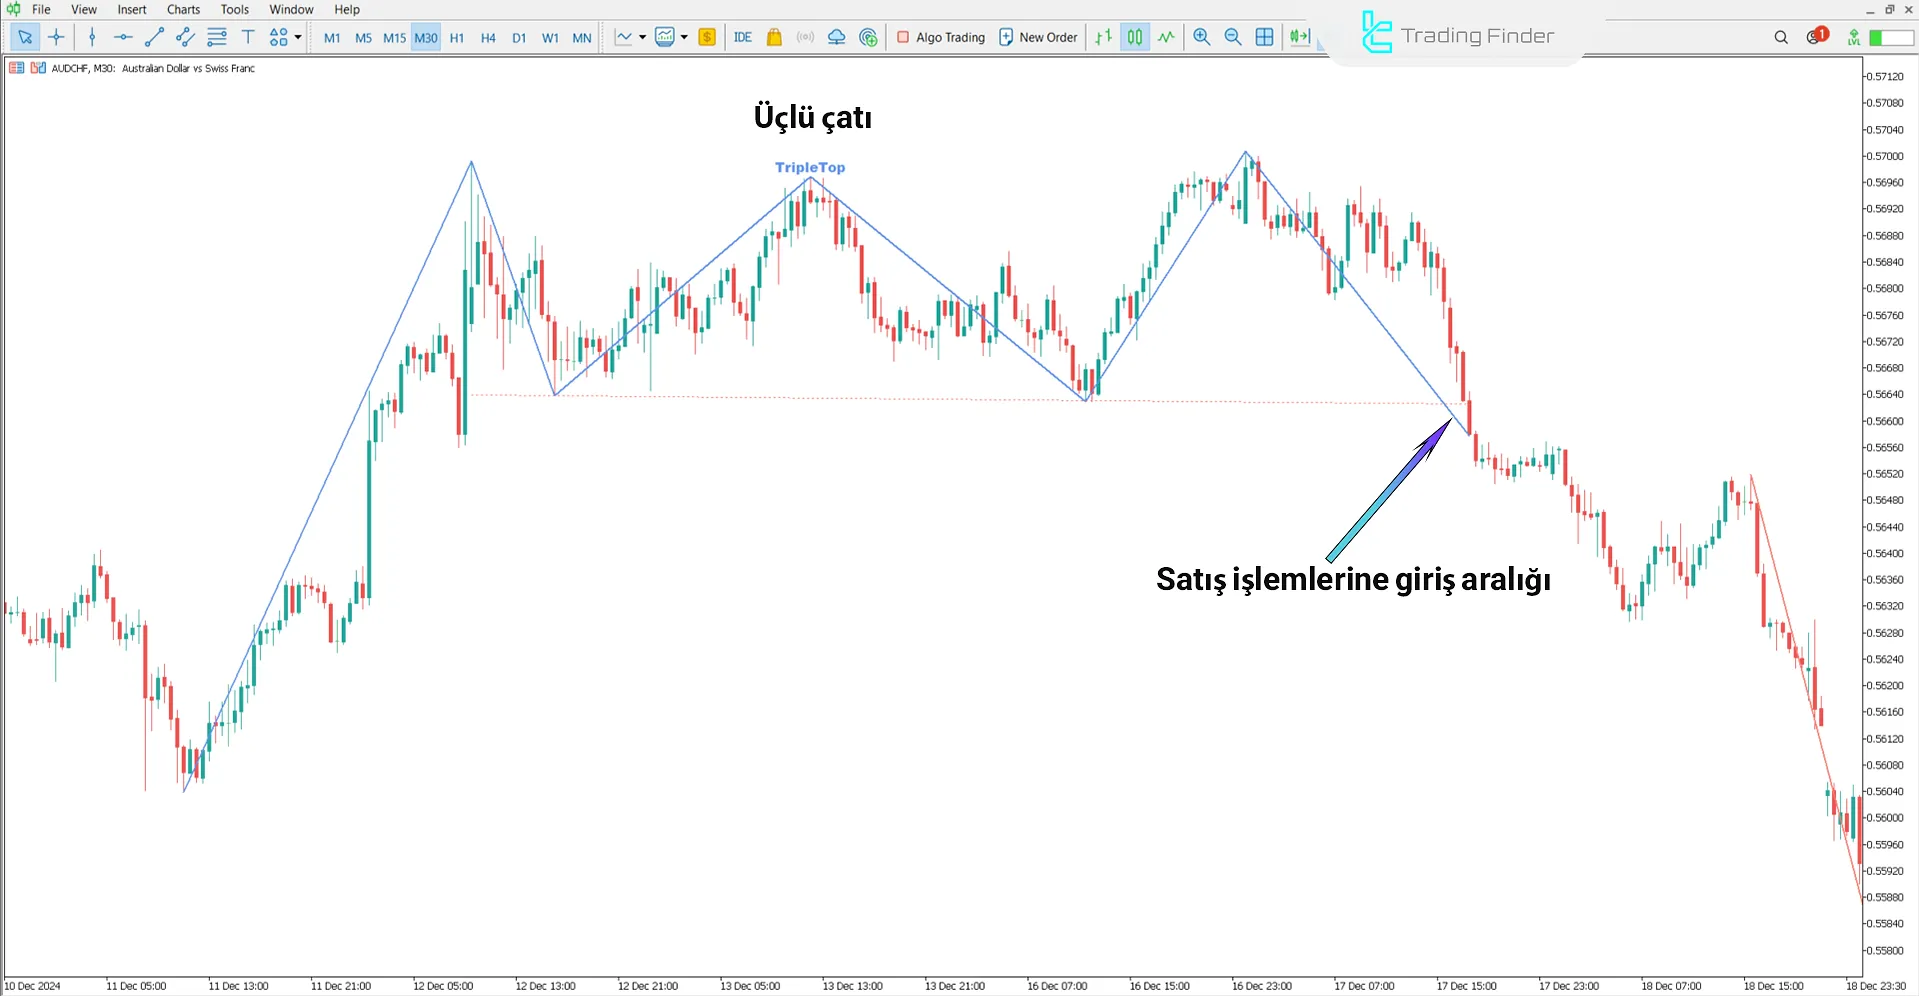Zoom in on the chart
Screen dimensions: 1919x996
click(x=1202, y=37)
